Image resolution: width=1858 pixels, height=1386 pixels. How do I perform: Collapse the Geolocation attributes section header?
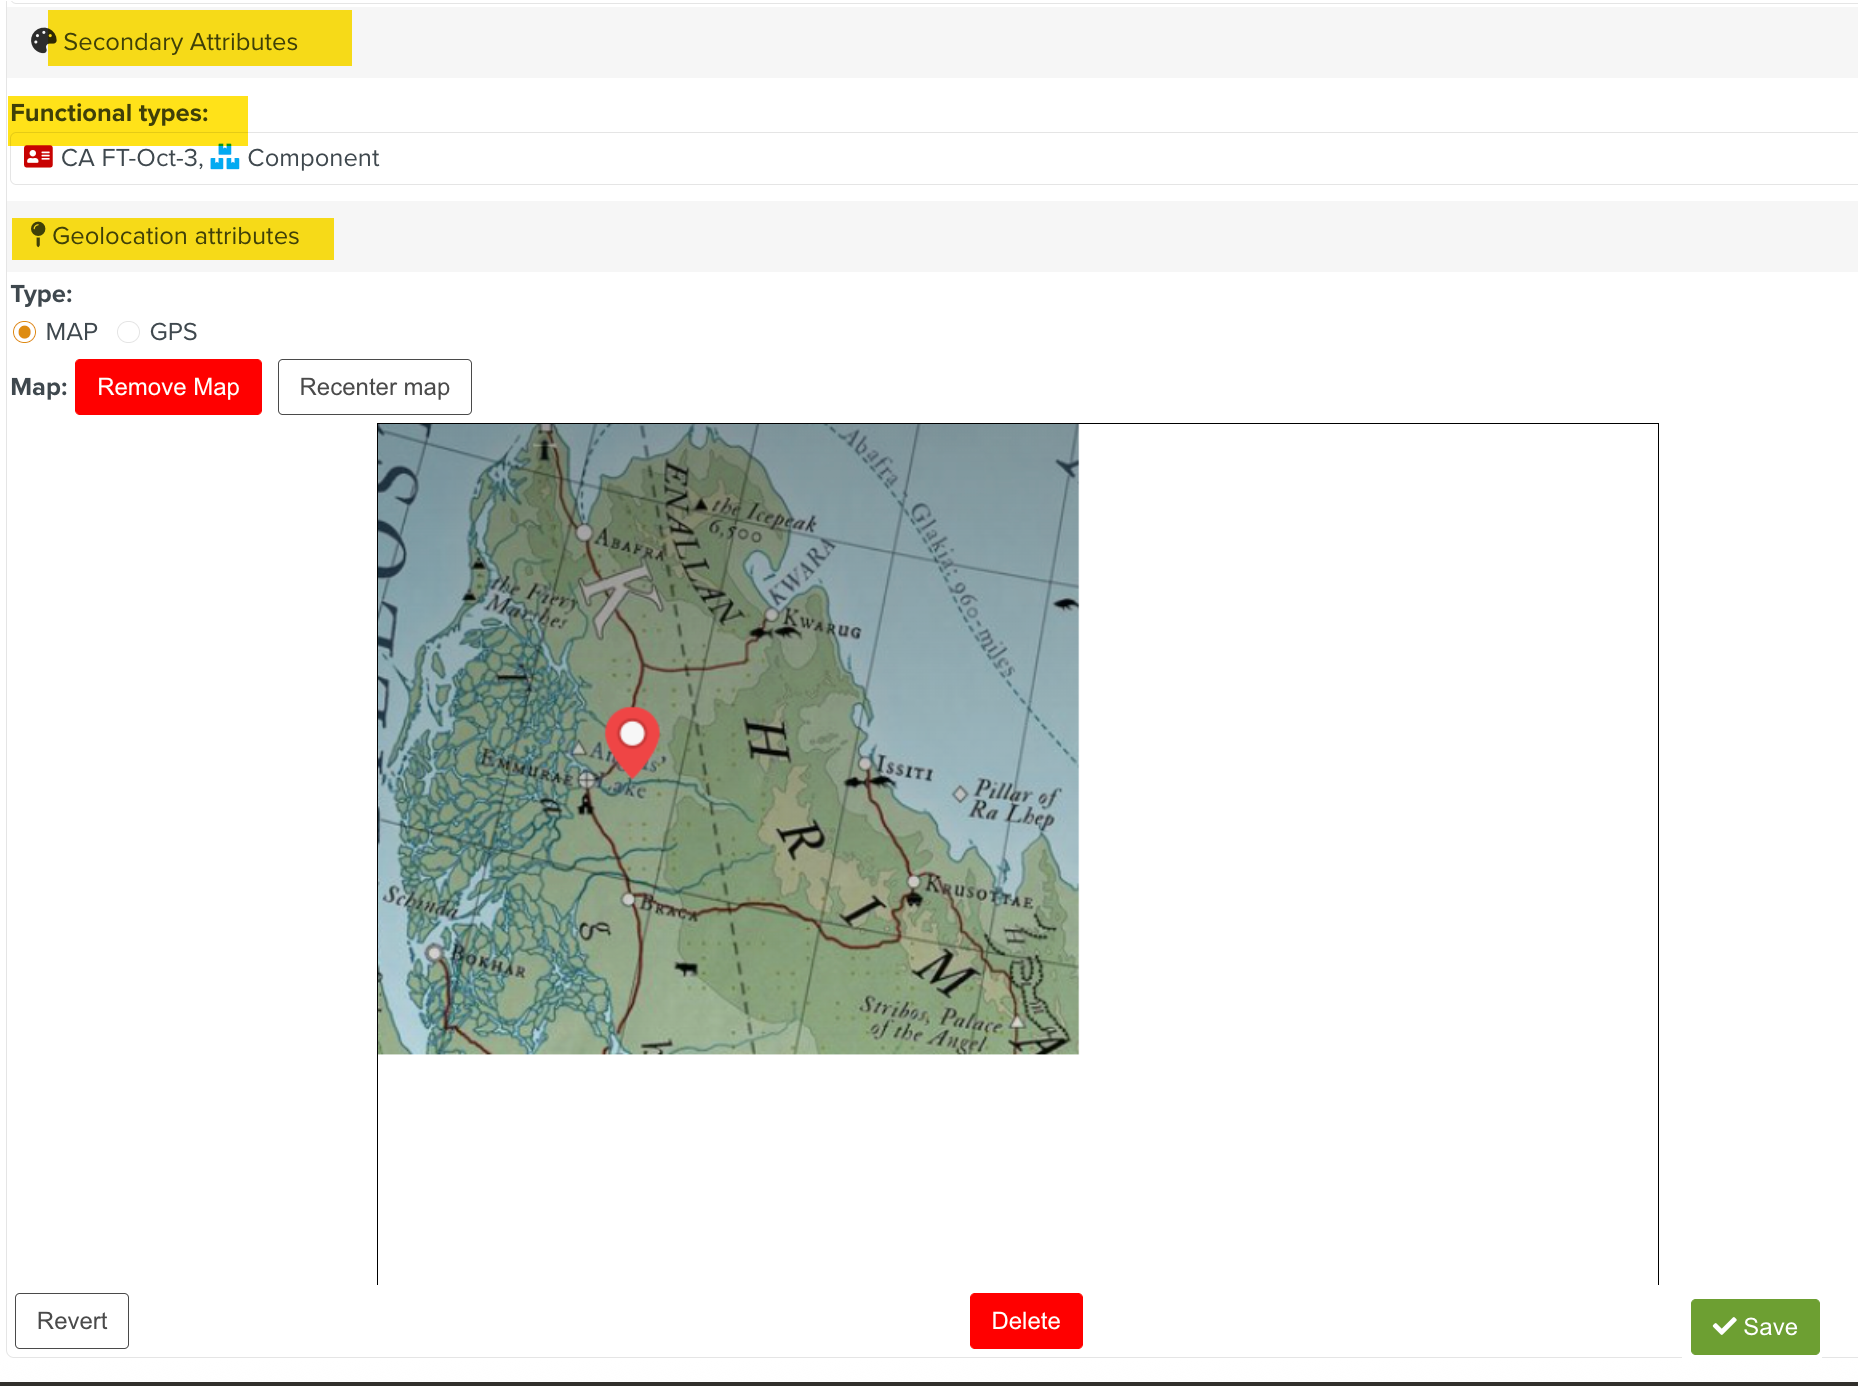pyautogui.click(x=176, y=237)
